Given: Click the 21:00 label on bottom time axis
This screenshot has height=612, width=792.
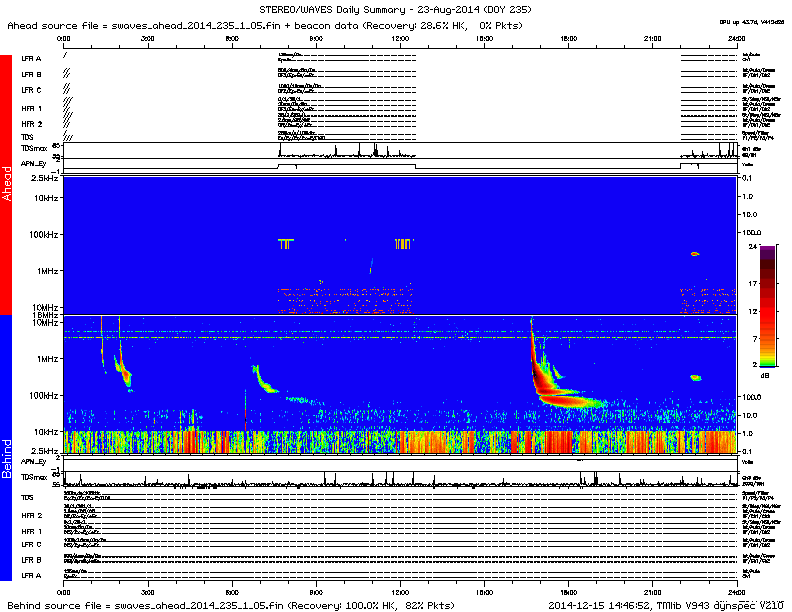Looking at the screenshot, I should tap(652, 592).
